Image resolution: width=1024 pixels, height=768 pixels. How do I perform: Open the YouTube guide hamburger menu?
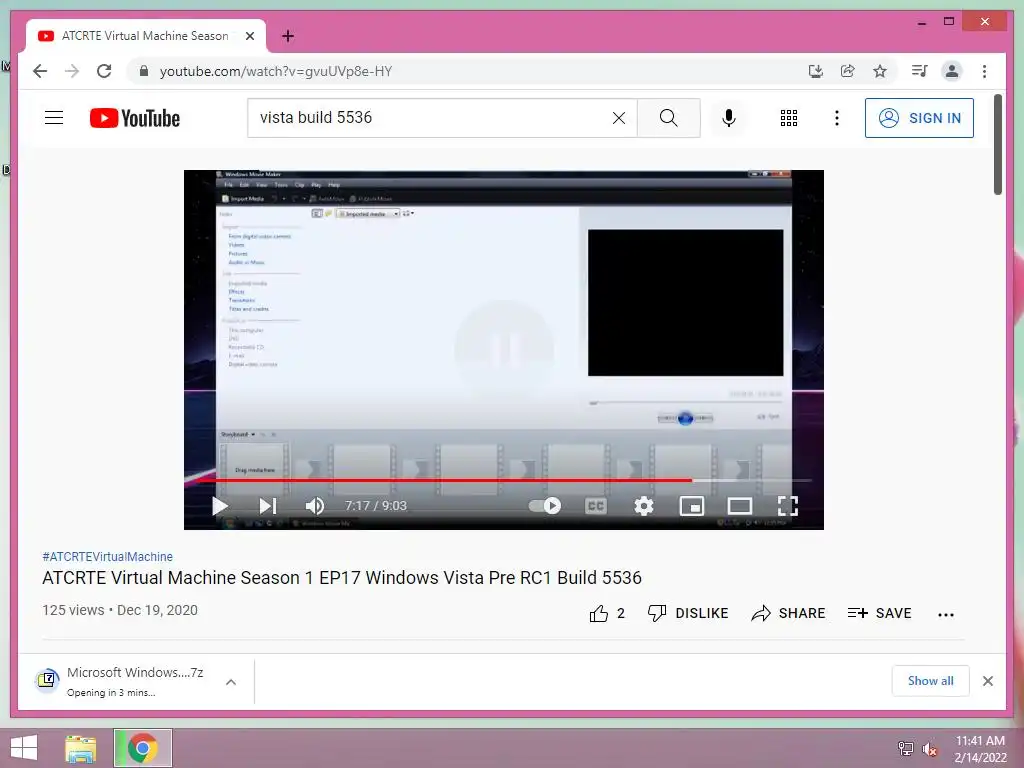pos(54,118)
